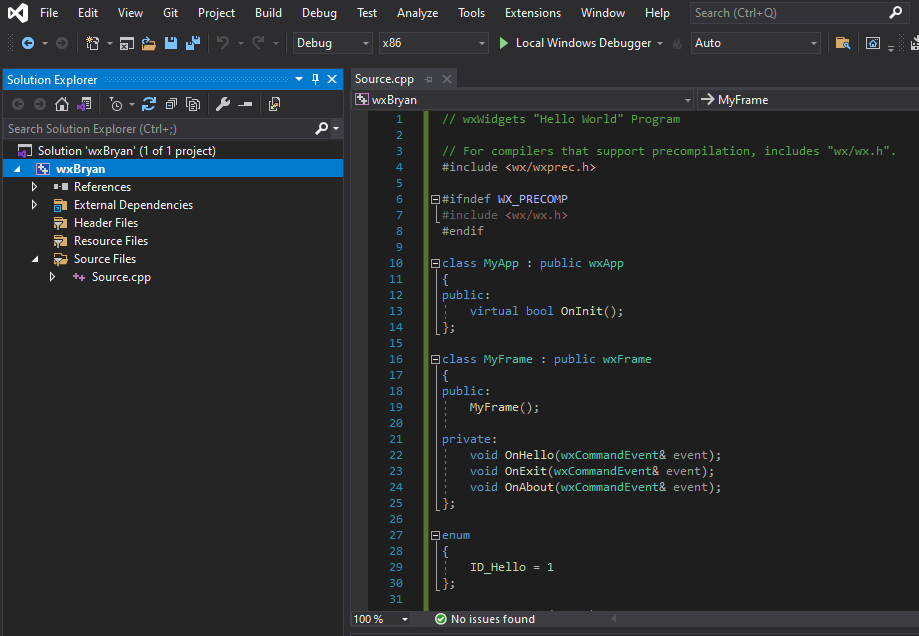Screen dimensions: 919x636
Task: Click the Solution Explorer Home icon
Action: pyautogui.click(x=62, y=104)
